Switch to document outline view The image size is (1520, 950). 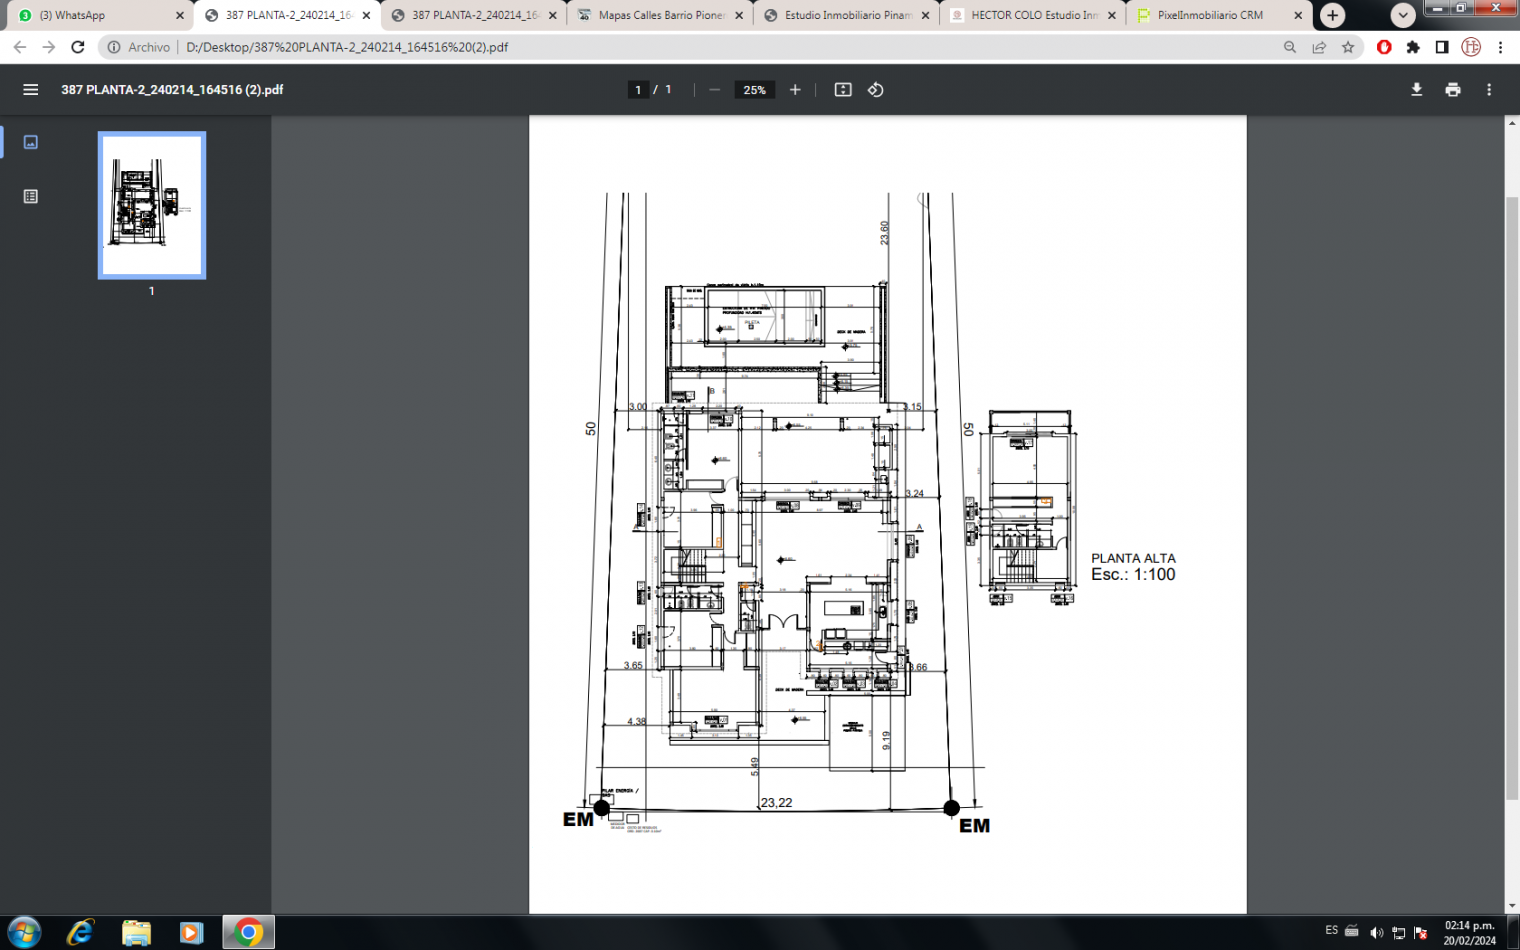[x=31, y=197]
